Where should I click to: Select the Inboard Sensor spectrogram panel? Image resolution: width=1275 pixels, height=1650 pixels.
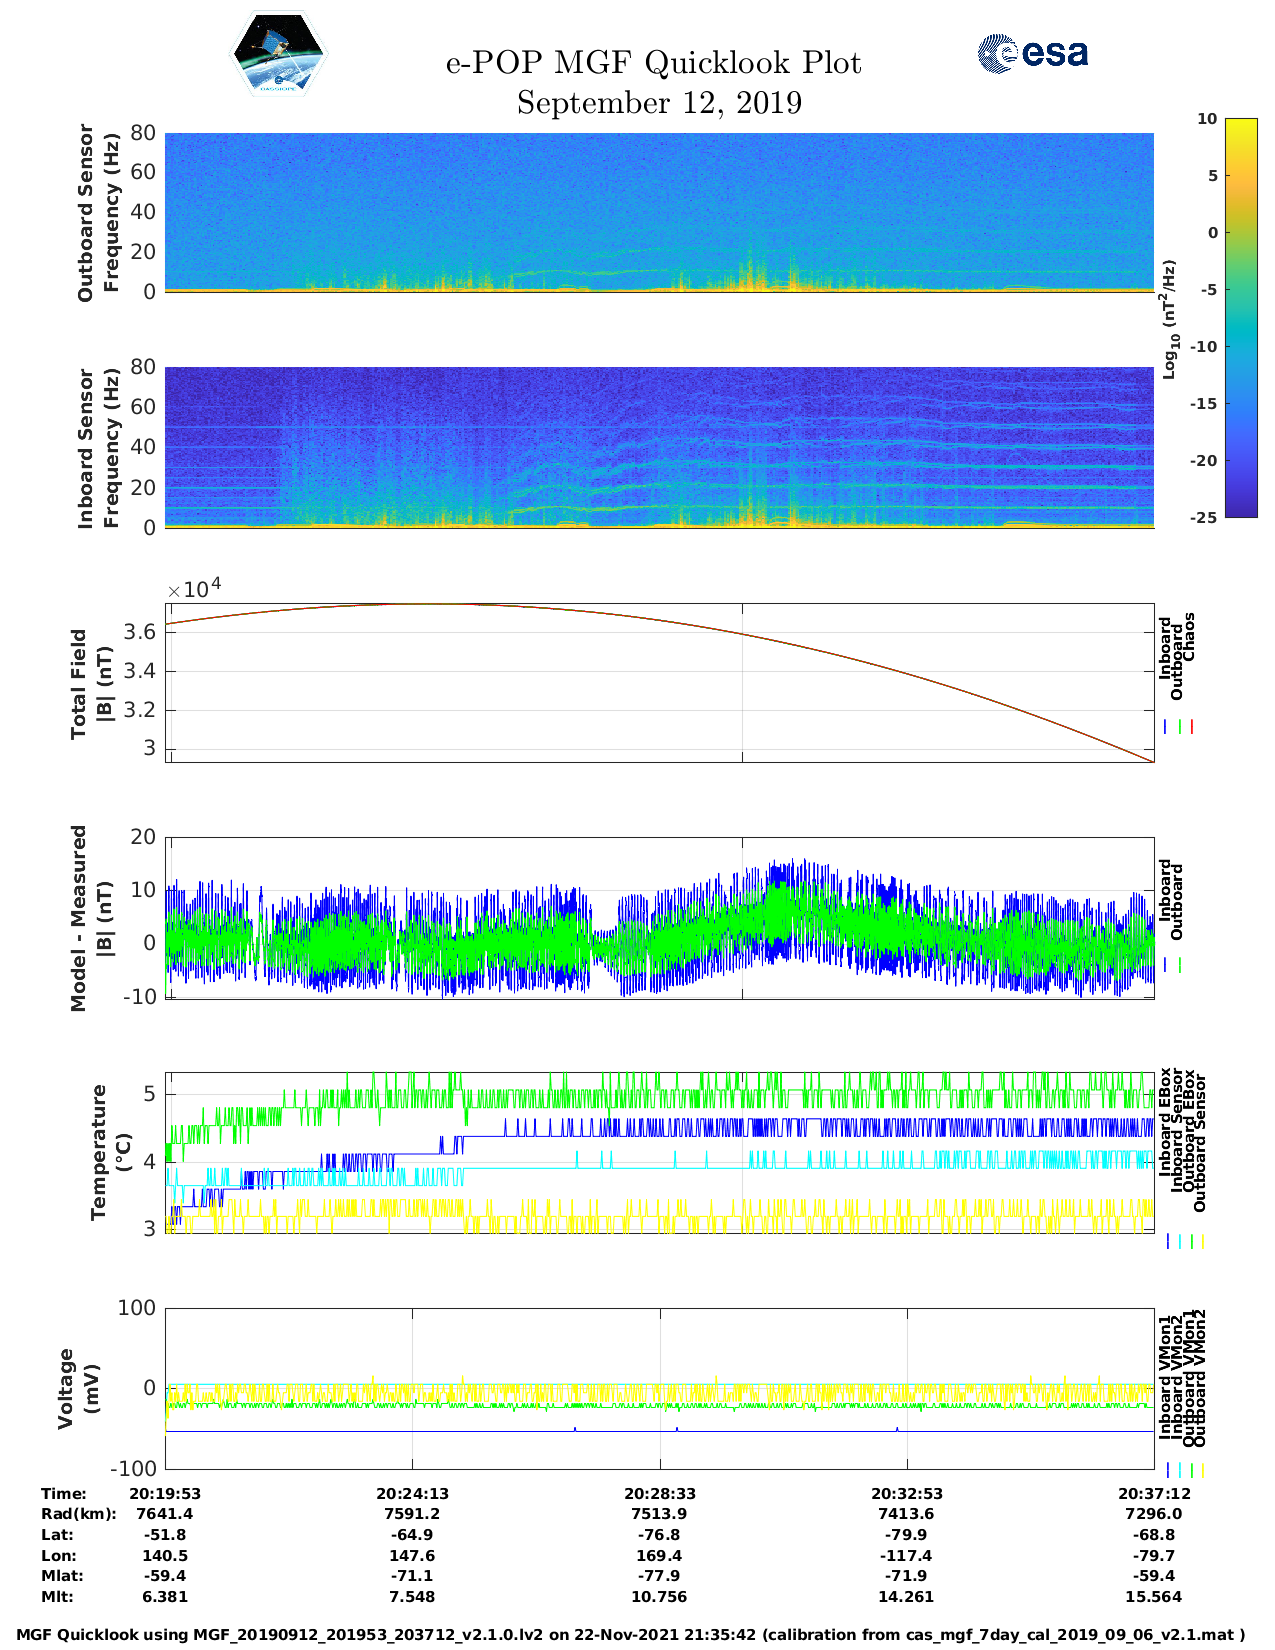[659, 447]
